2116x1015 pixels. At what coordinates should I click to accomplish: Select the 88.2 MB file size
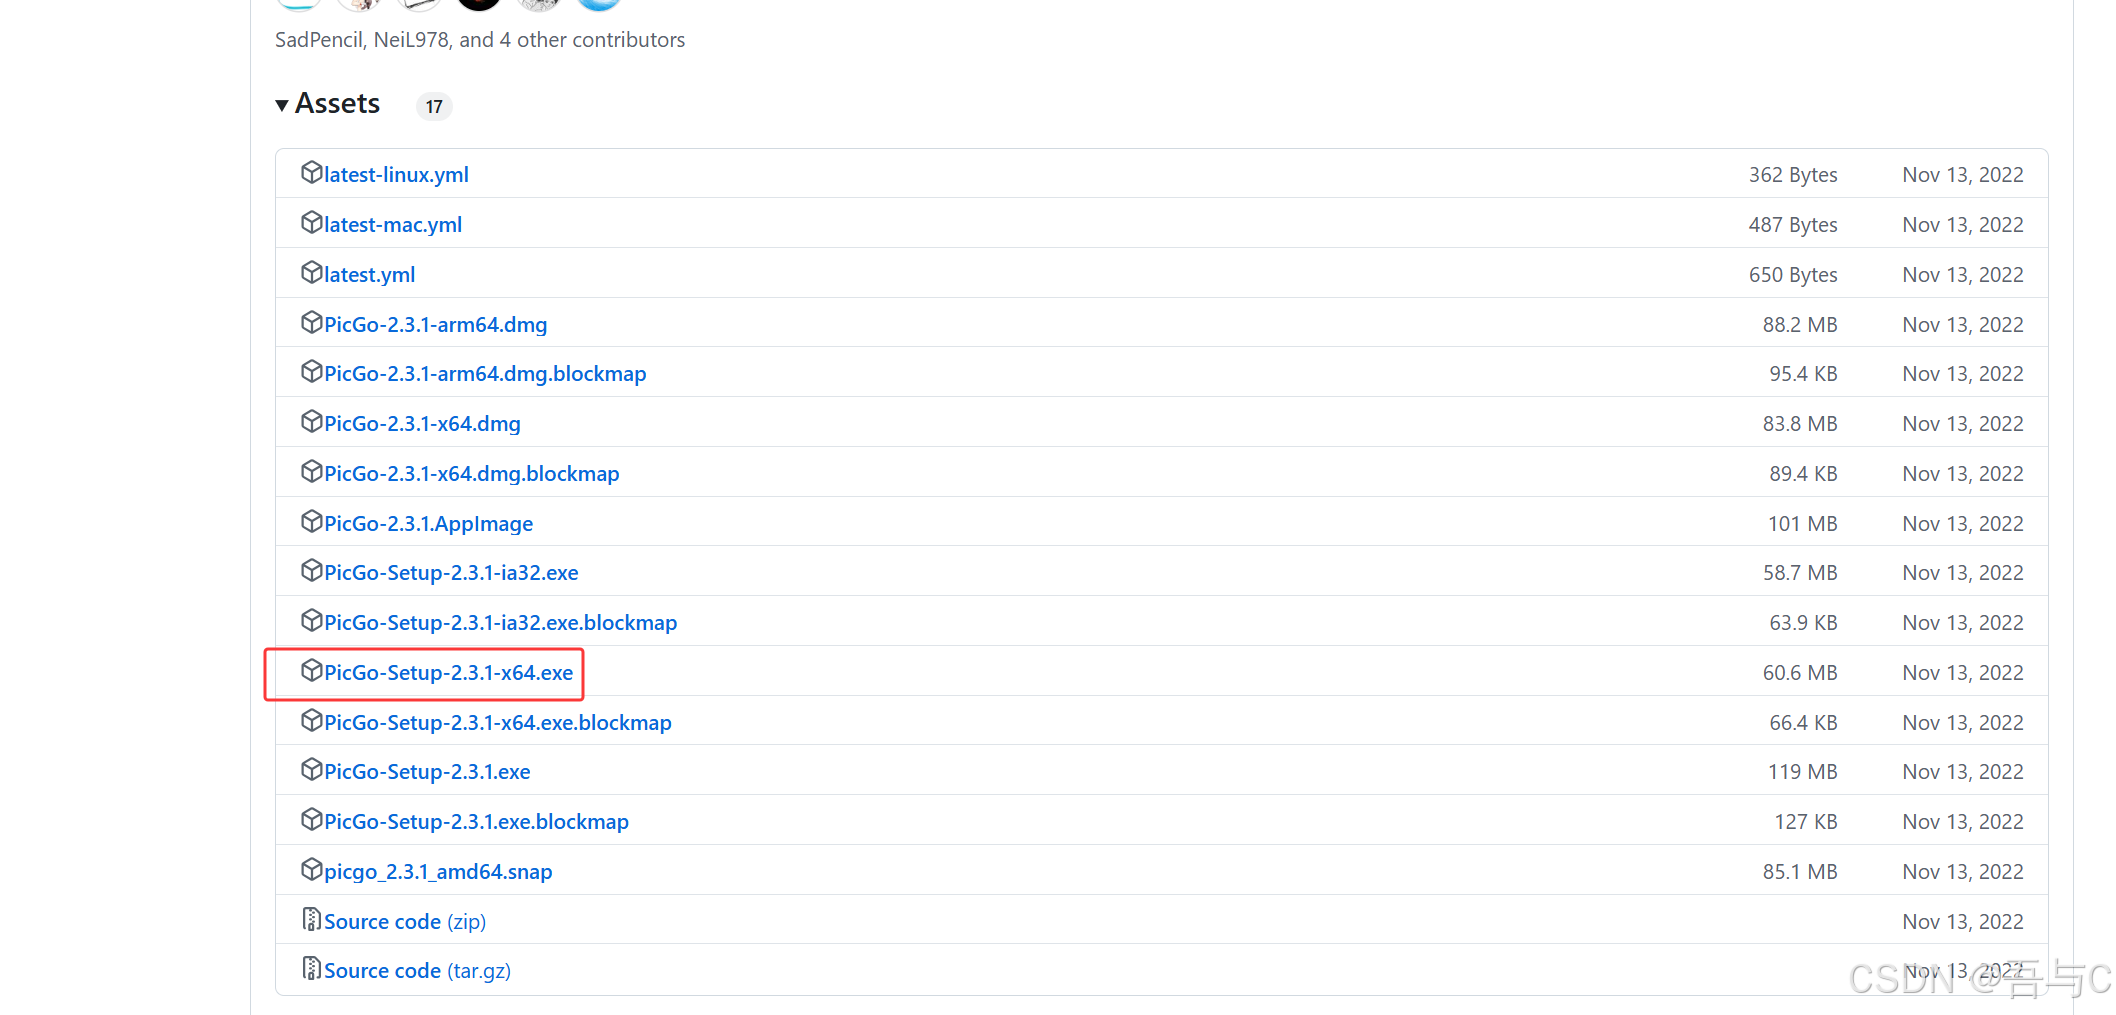pyautogui.click(x=1800, y=325)
